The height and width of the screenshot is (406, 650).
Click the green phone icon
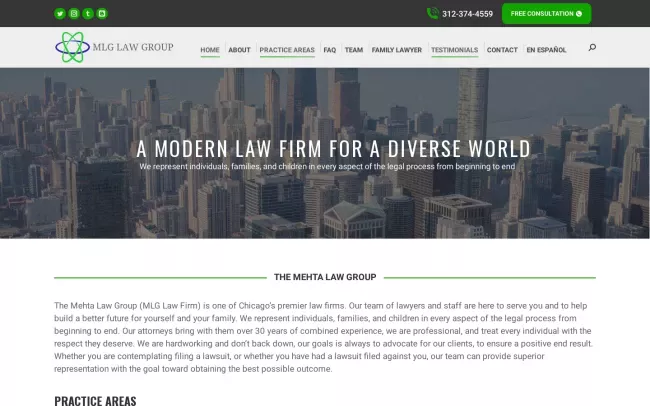[432, 13]
